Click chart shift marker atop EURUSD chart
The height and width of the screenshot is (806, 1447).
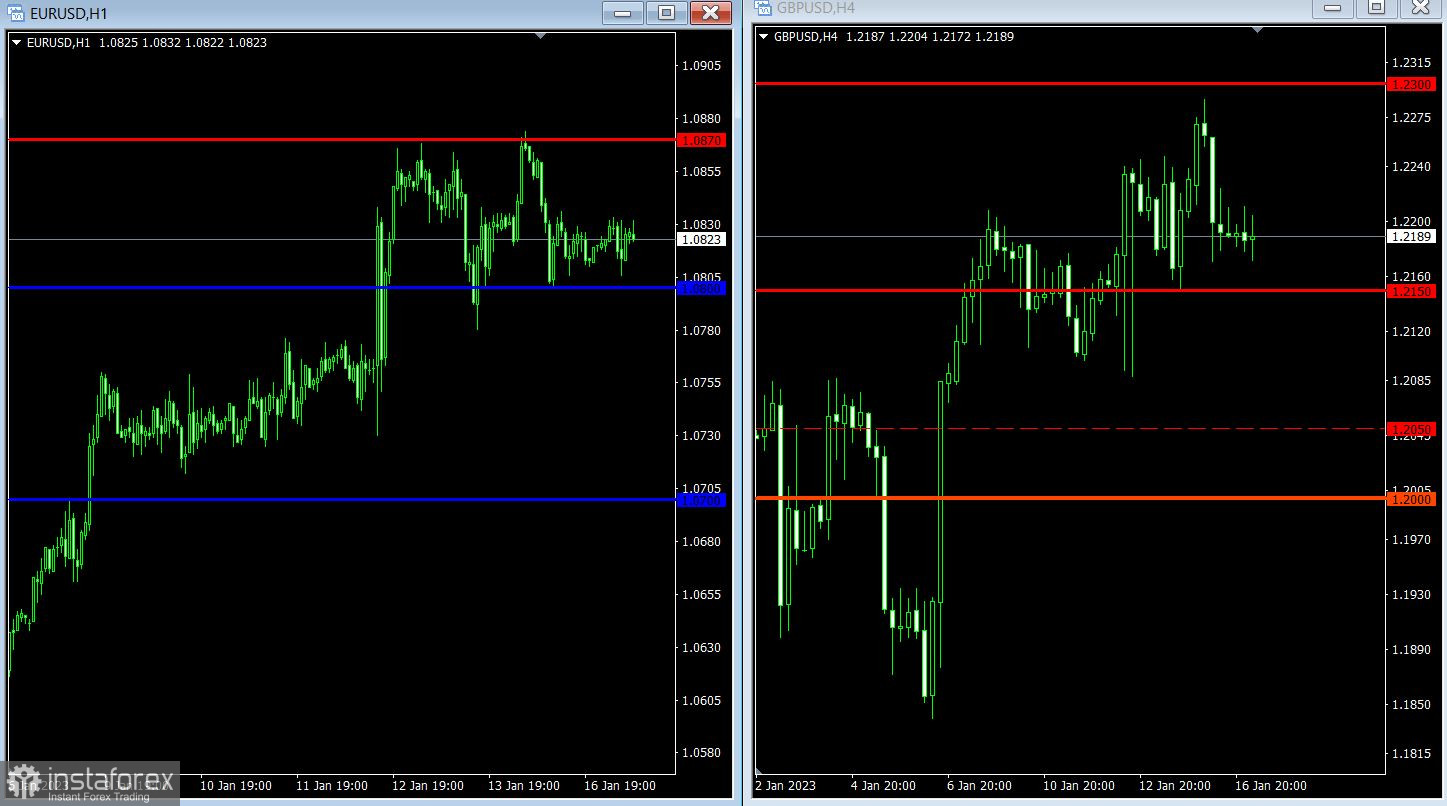point(541,36)
